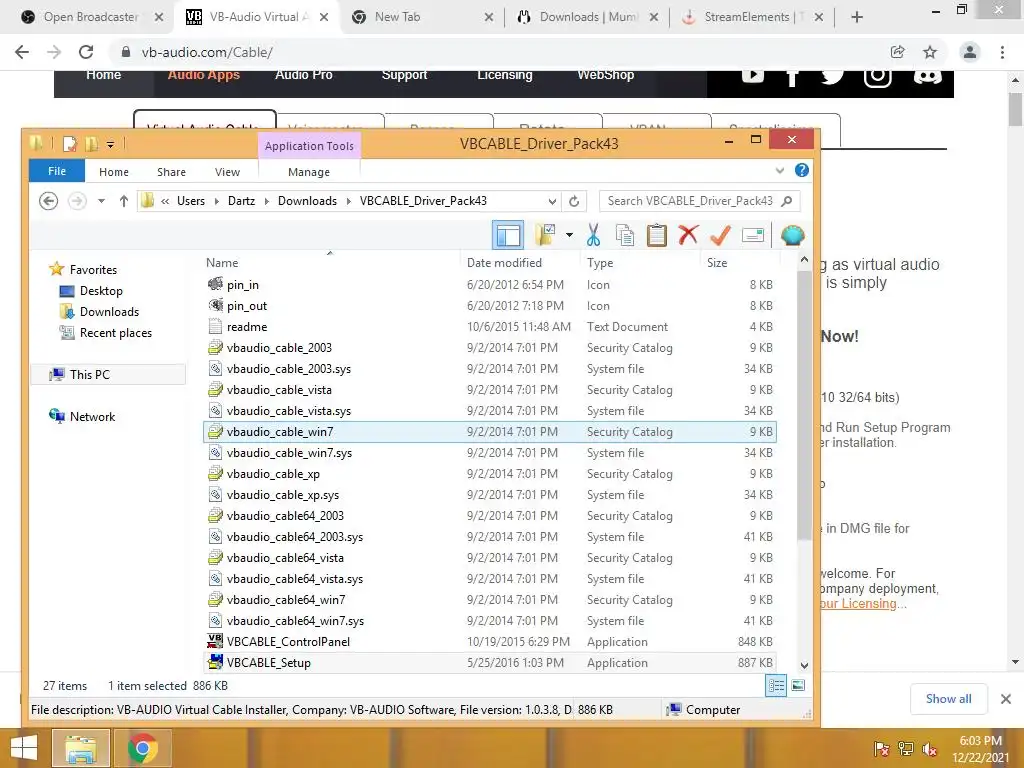Viewport: 1024px width, 768px height.
Task: Click the shell icon at toolbar end
Action: pos(792,235)
